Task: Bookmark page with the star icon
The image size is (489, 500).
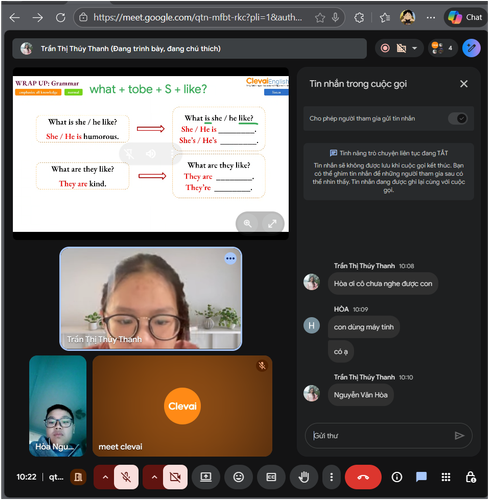Action: click(x=320, y=18)
